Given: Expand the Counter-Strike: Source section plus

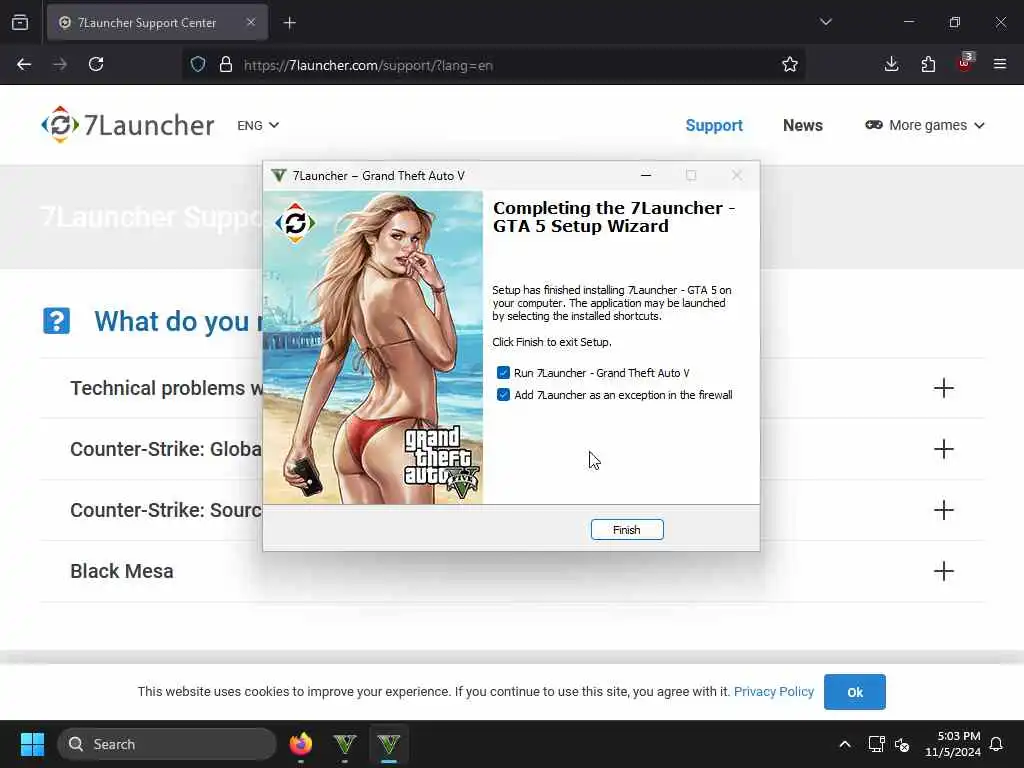Looking at the screenshot, I should (944, 510).
